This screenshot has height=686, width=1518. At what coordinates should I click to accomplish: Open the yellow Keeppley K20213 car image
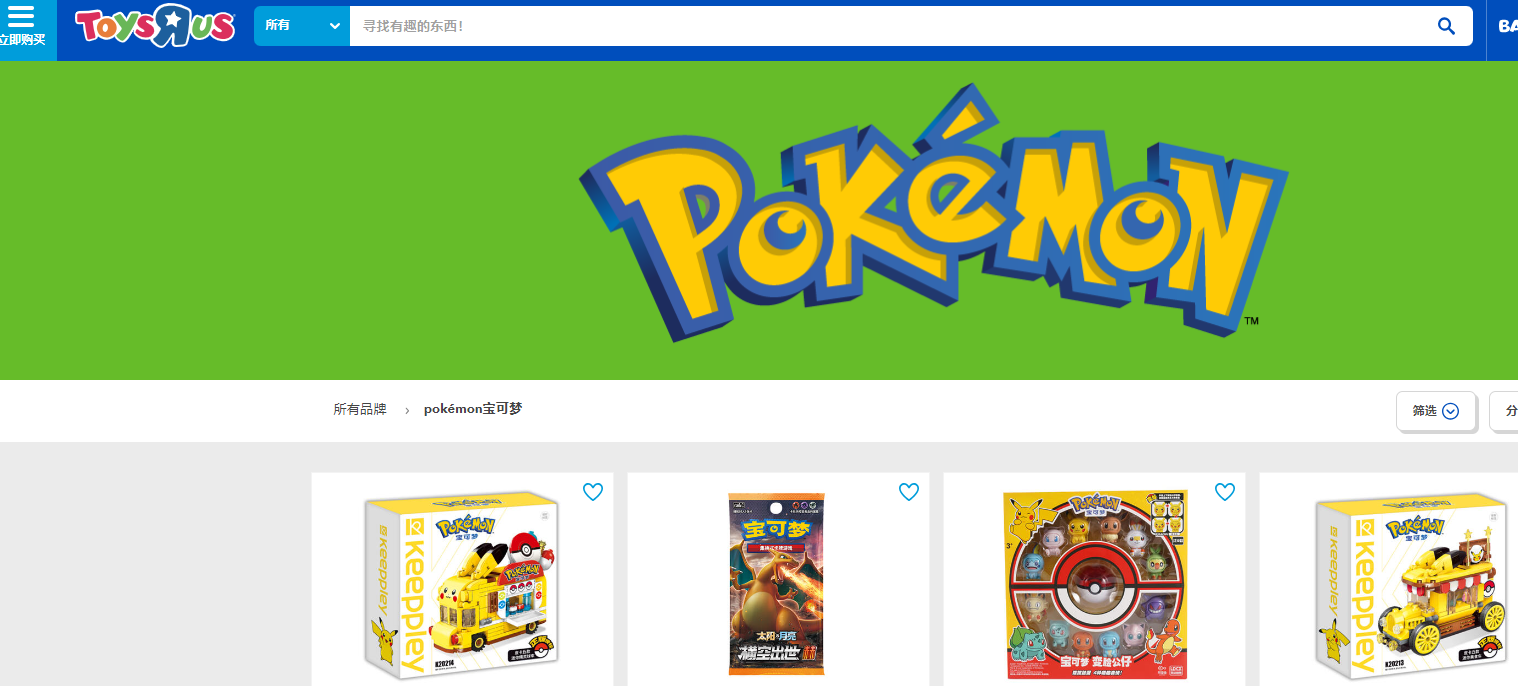pyautogui.click(x=1410, y=585)
